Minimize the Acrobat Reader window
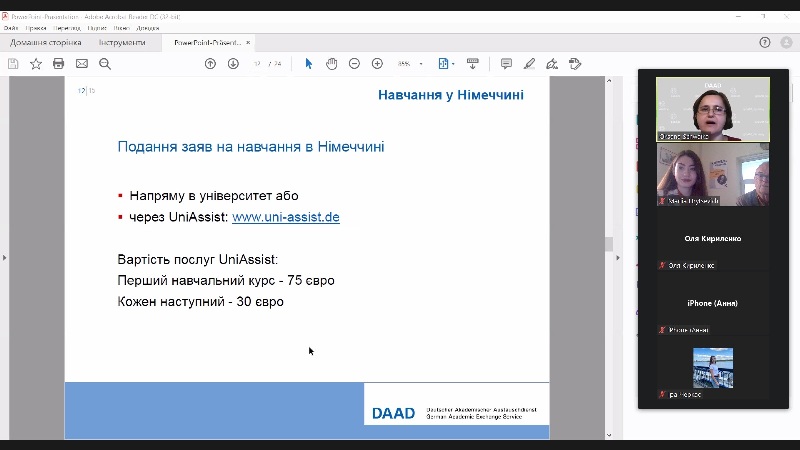 [x=738, y=16]
